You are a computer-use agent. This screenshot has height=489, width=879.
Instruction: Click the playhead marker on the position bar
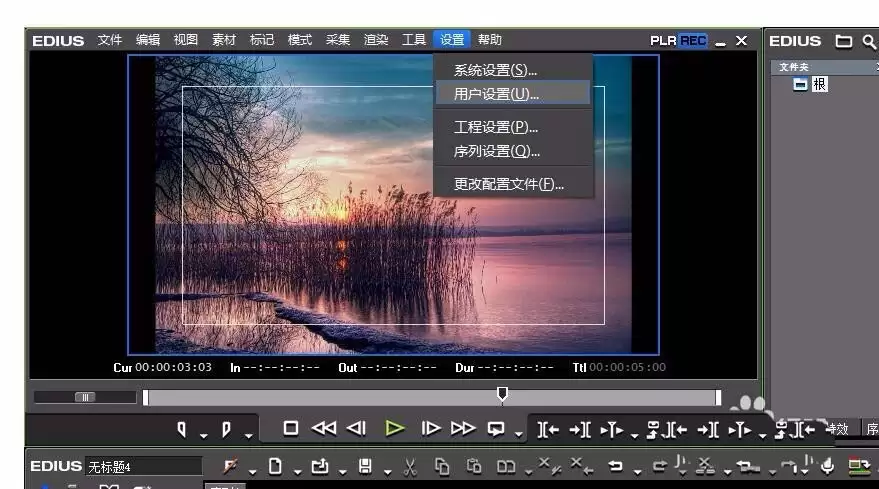(x=502, y=394)
